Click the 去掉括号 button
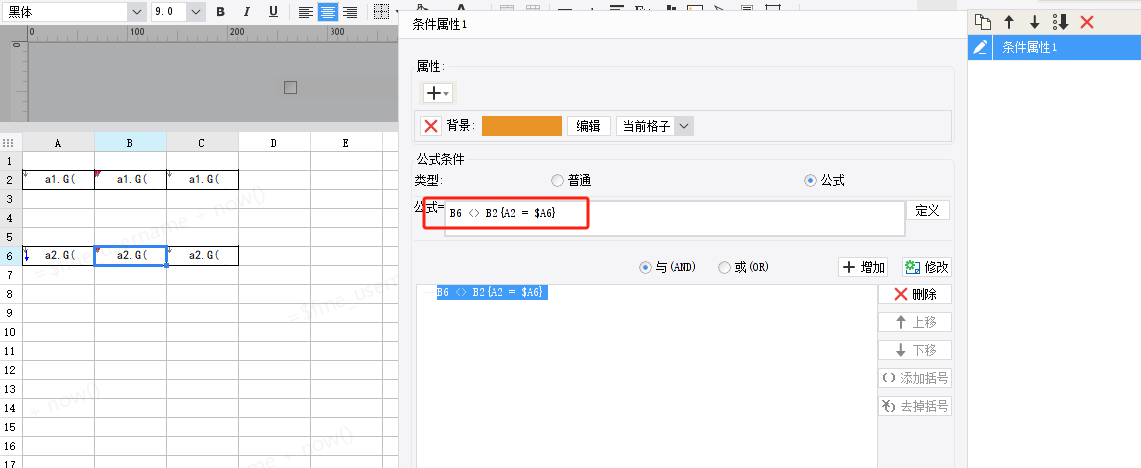This screenshot has width=1141, height=468. tap(915, 406)
